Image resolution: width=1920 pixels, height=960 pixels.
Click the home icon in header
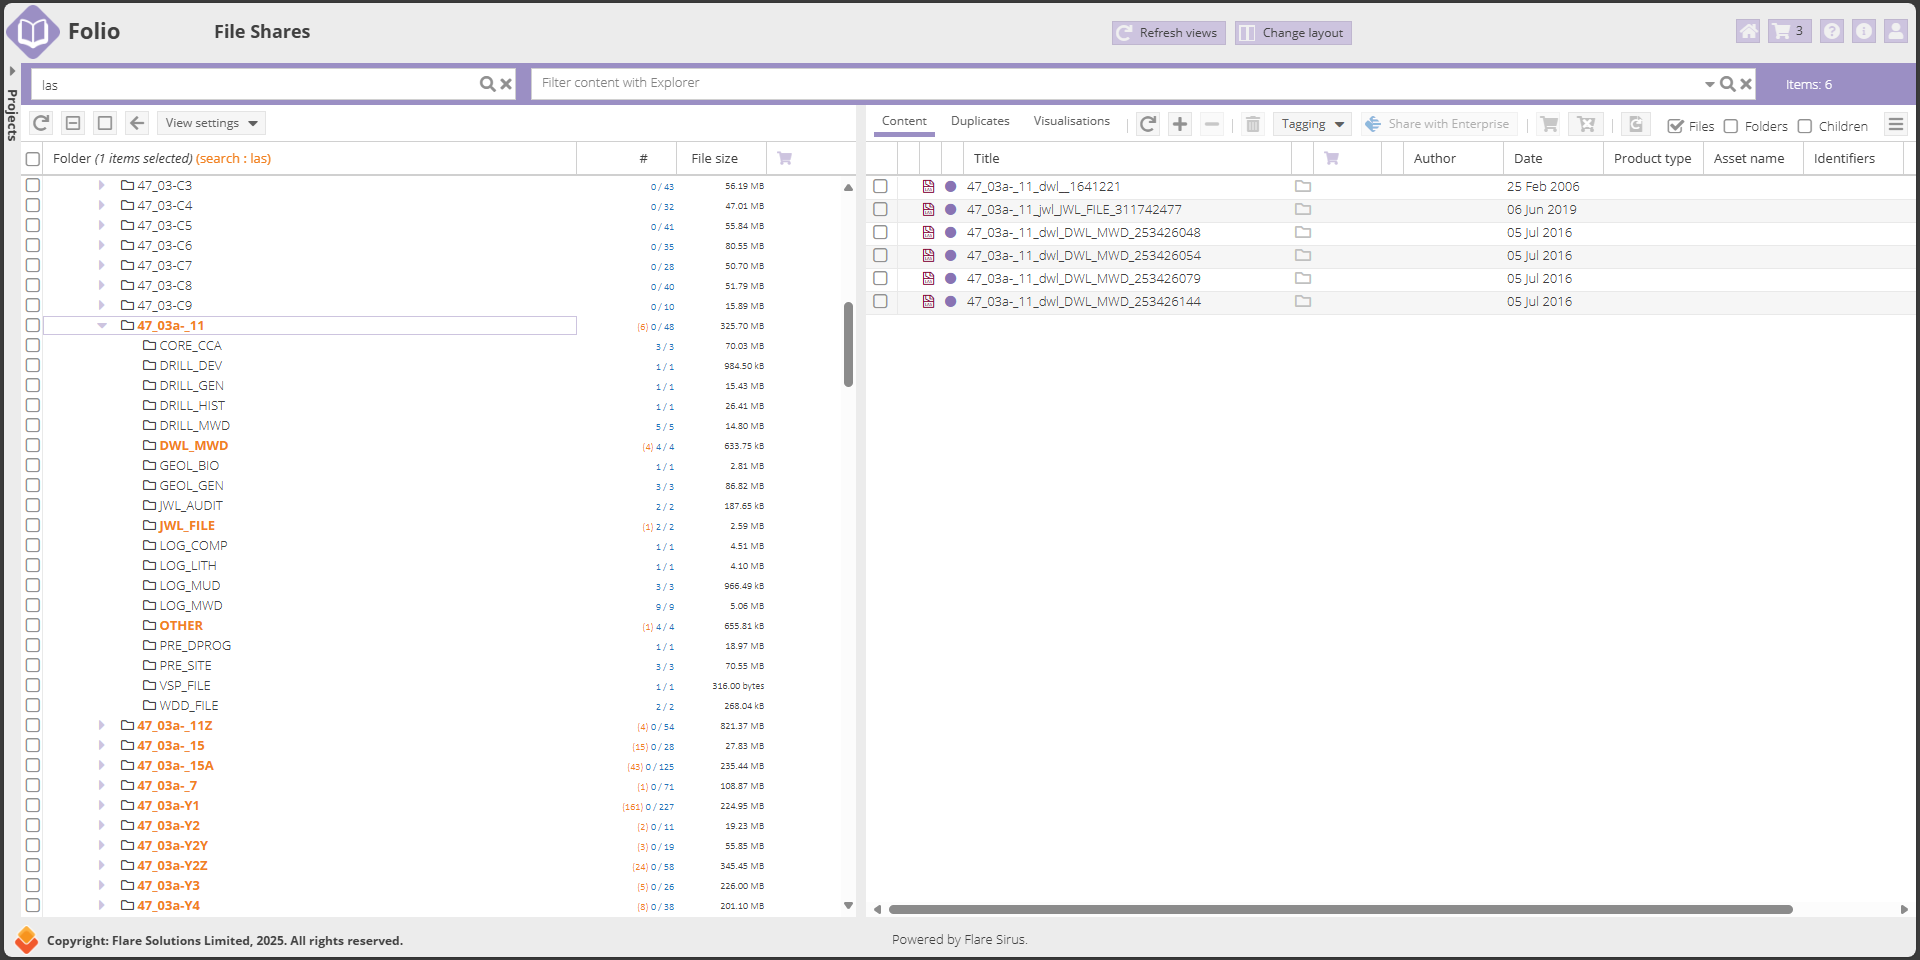(x=1747, y=32)
